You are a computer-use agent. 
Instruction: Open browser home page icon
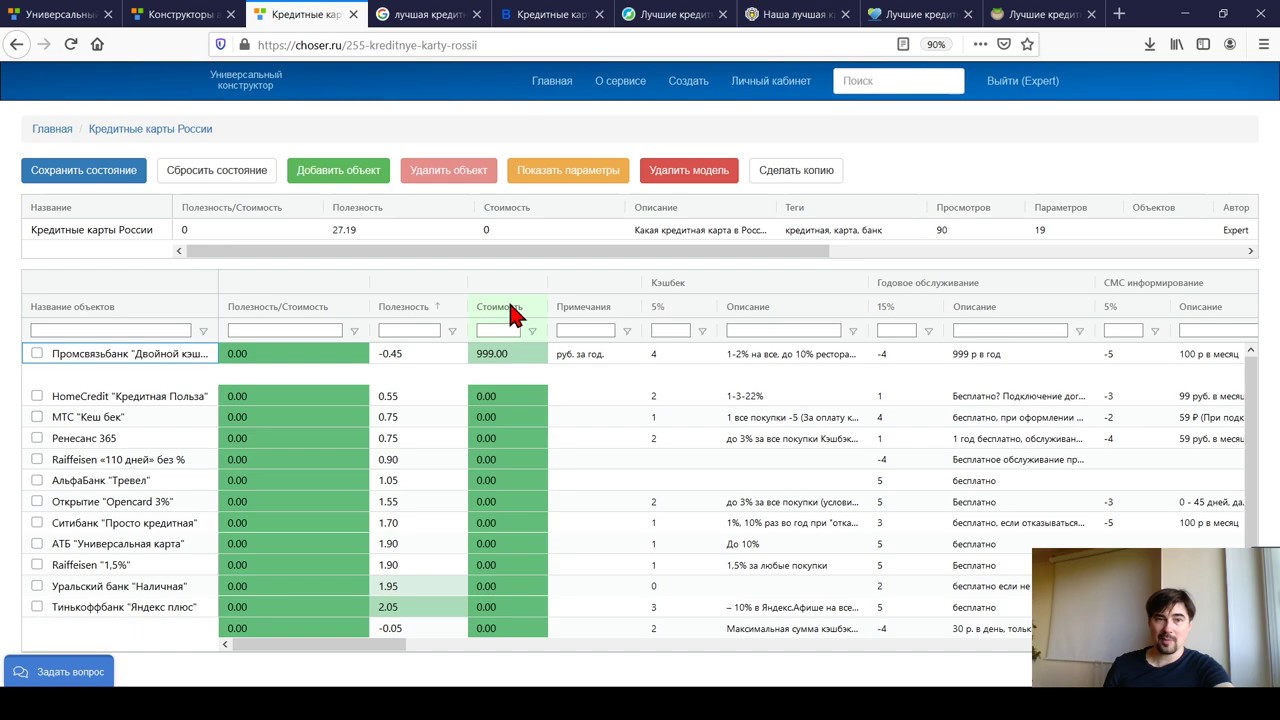(97, 44)
